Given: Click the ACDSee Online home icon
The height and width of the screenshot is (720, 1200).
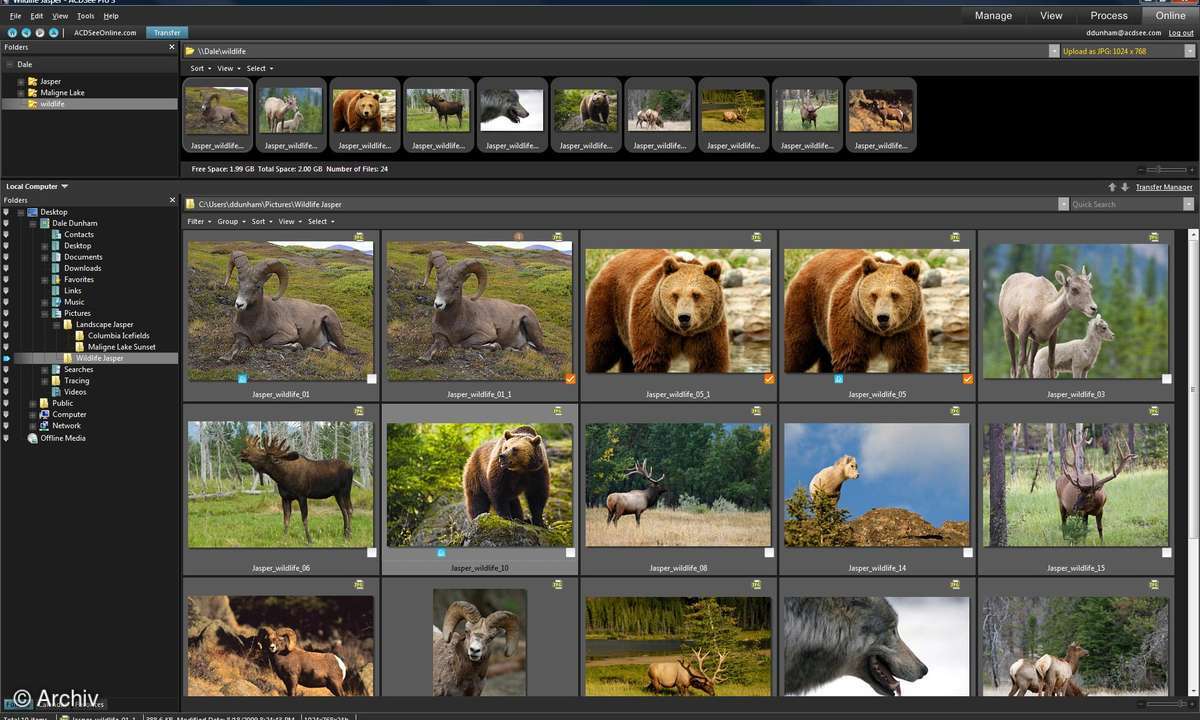Looking at the screenshot, I should (12, 33).
